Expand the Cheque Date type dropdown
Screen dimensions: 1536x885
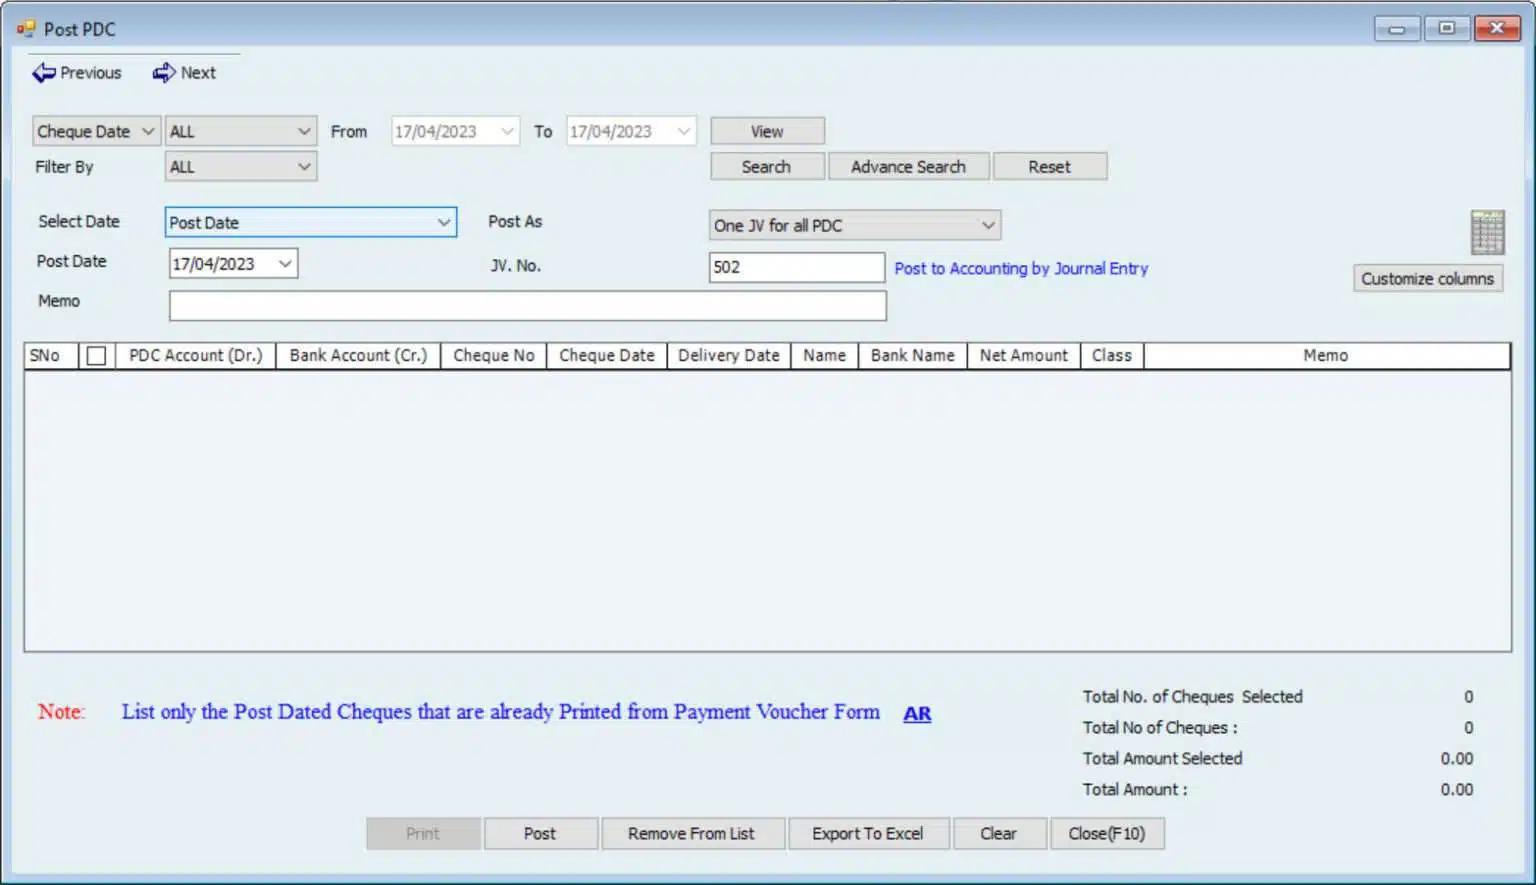pos(96,131)
